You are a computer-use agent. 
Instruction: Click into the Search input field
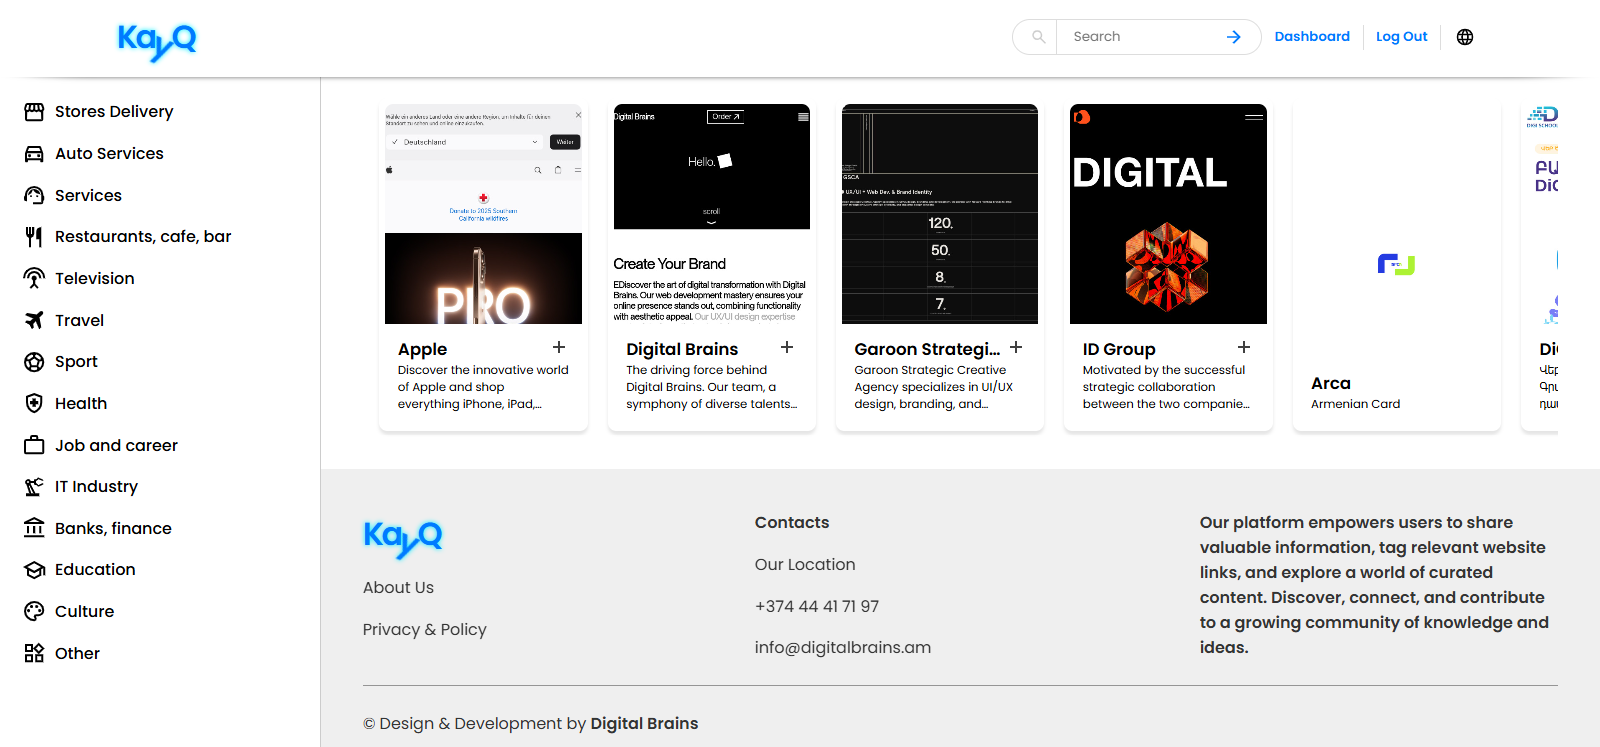pyautogui.click(x=1140, y=37)
